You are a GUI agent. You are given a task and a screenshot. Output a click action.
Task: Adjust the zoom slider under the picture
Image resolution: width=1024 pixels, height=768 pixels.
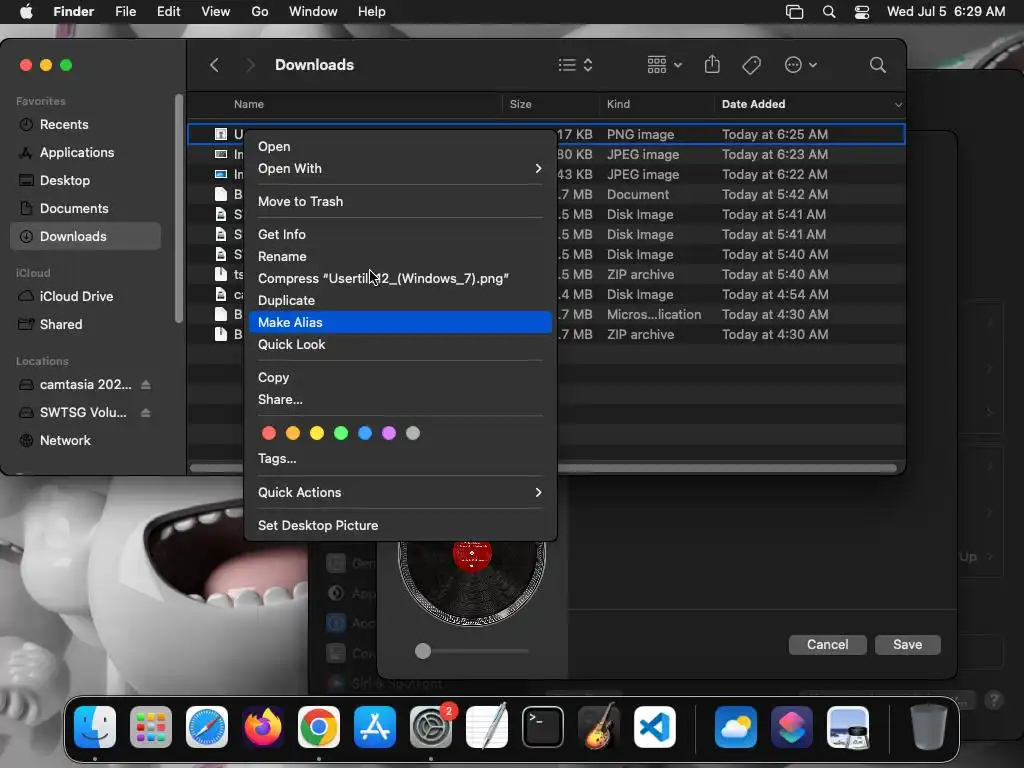[x=423, y=651]
